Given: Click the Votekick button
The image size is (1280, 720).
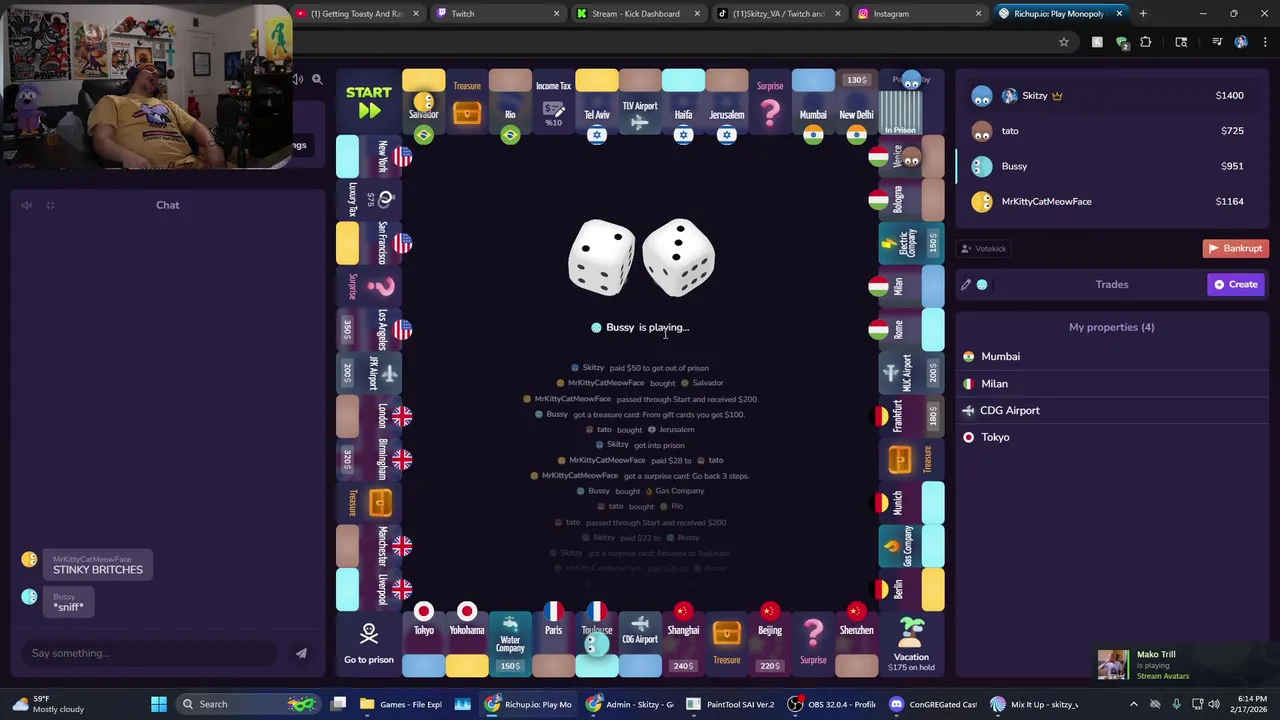Looking at the screenshot, I should 983,249.
